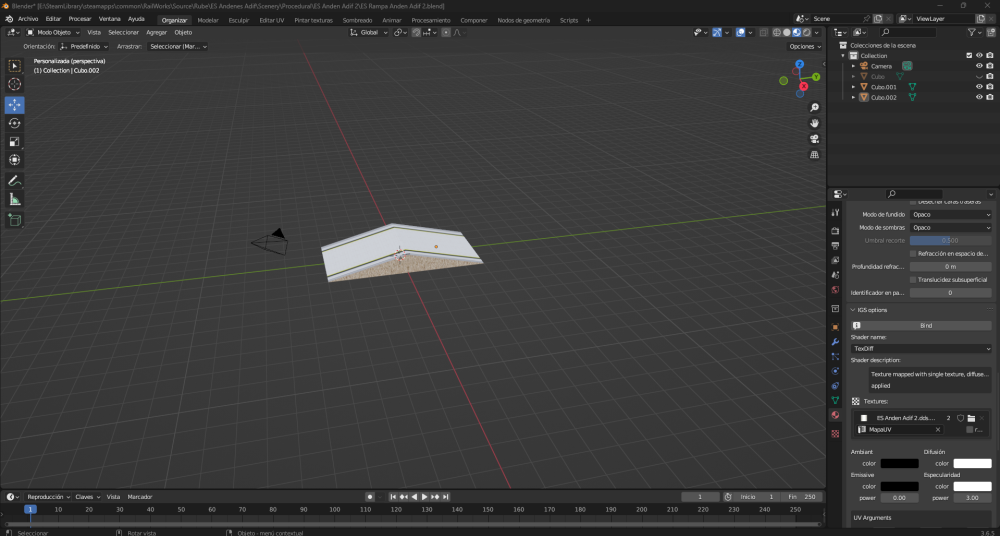Click the zoom magnifier viewport gizmo
The width and height of the screenshot is (1000, 536).
[x=815, y=107]
